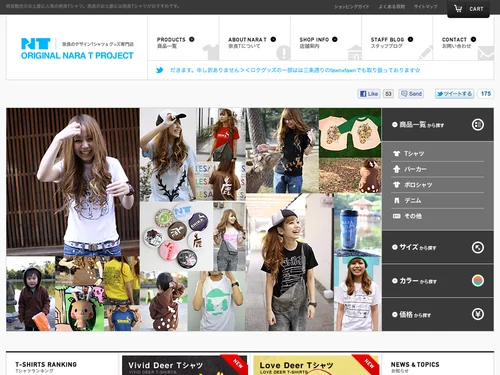The image size is (500, 375).
Task: Click the pencil icon in STAFF BLOG
Action: click(425, 53)
